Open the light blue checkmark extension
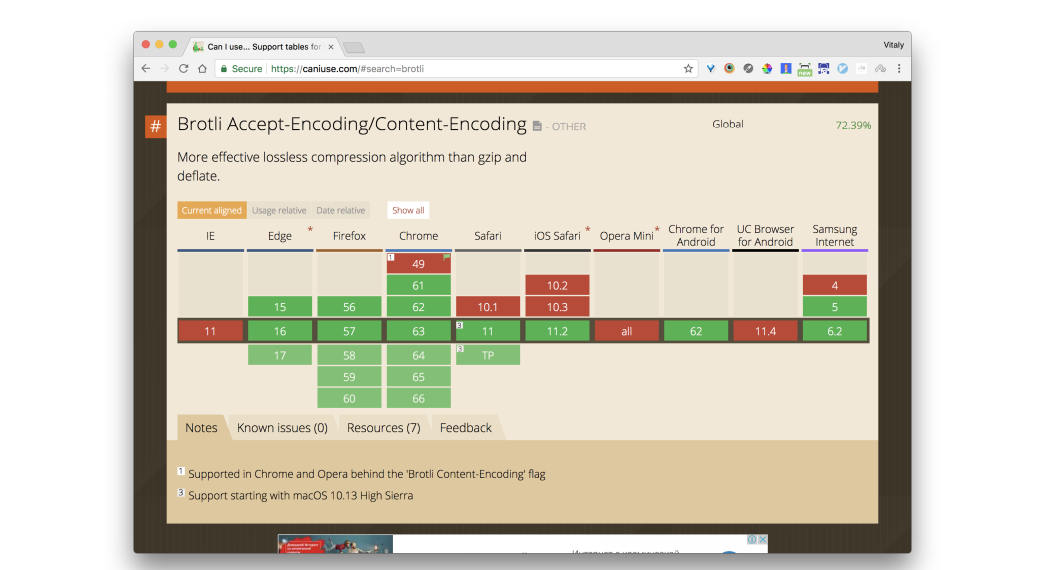This screenshot has width=1046, height=570. point(843,69)
